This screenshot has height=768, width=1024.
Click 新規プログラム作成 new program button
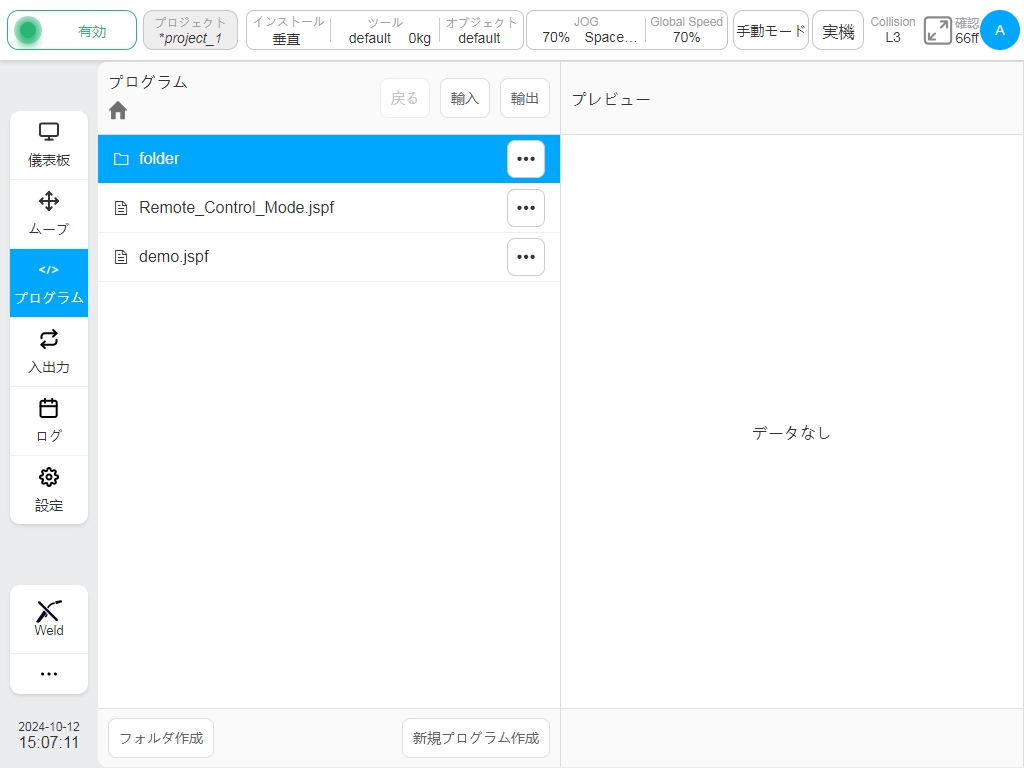[x=475, y=738]
